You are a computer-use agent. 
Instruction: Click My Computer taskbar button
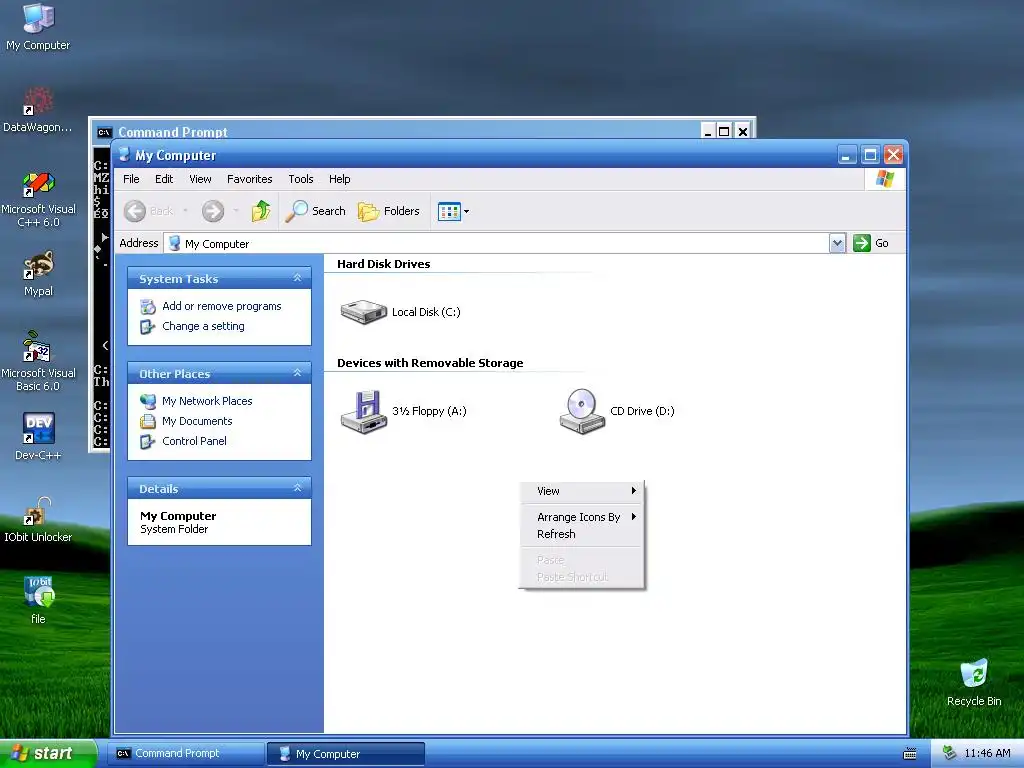tap(346, 754)
